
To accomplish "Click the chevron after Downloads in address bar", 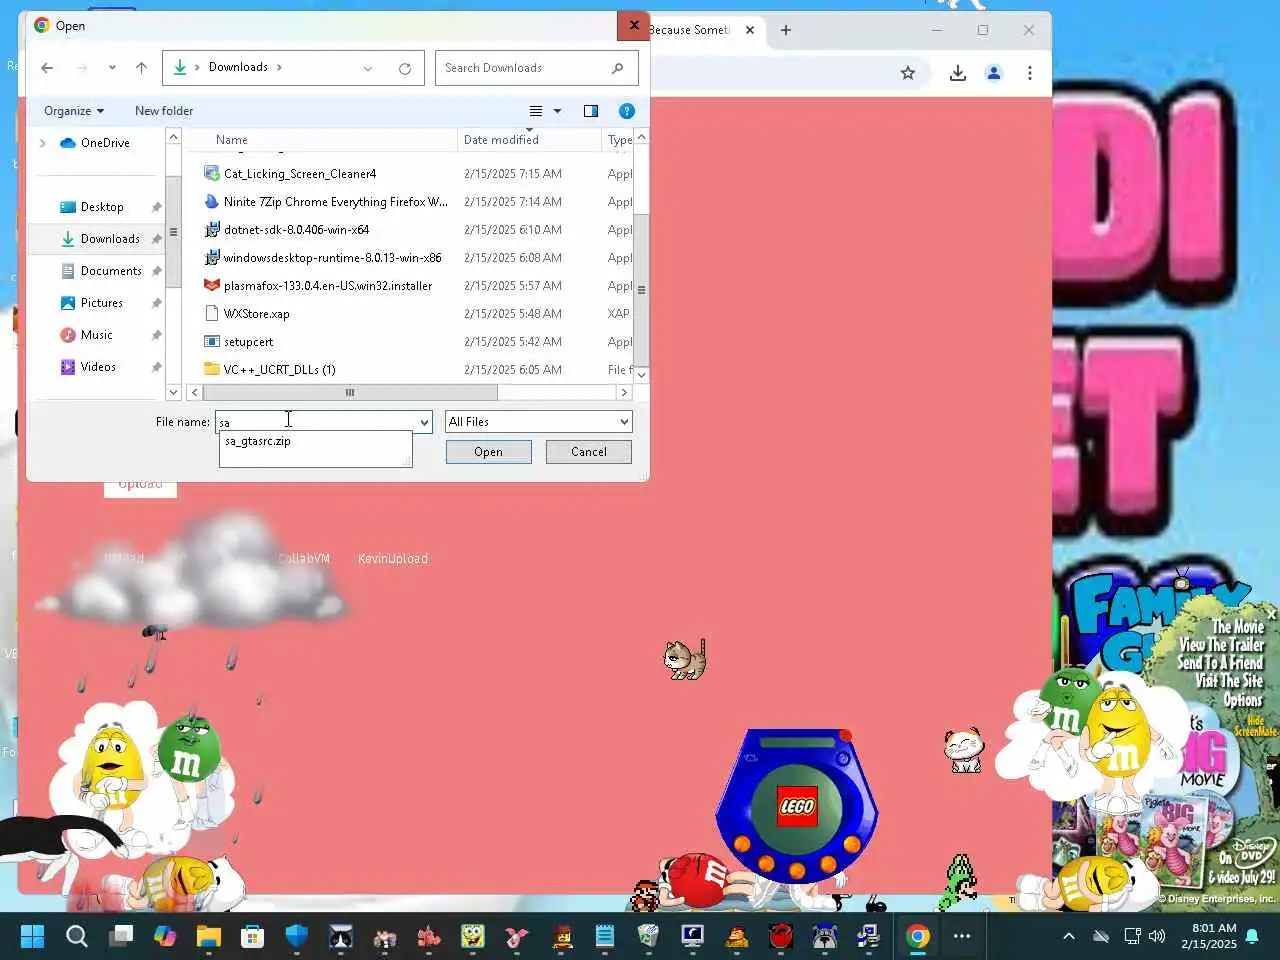I will tap(279, 68).
